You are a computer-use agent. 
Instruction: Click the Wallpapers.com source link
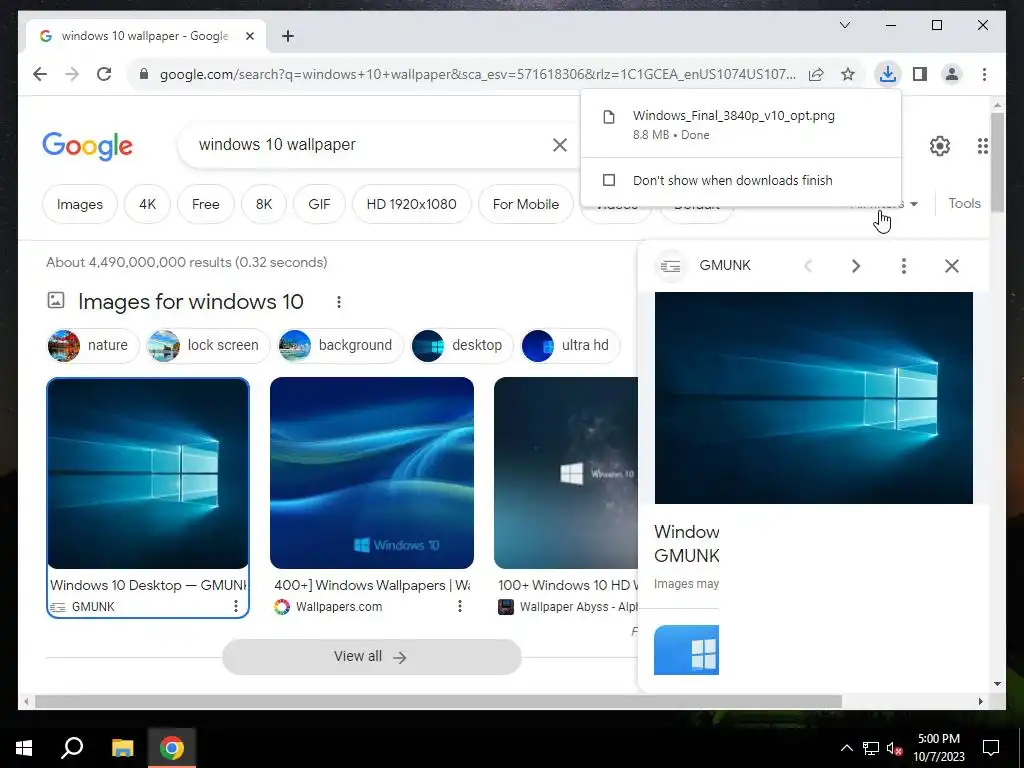(x=338, y=607)
